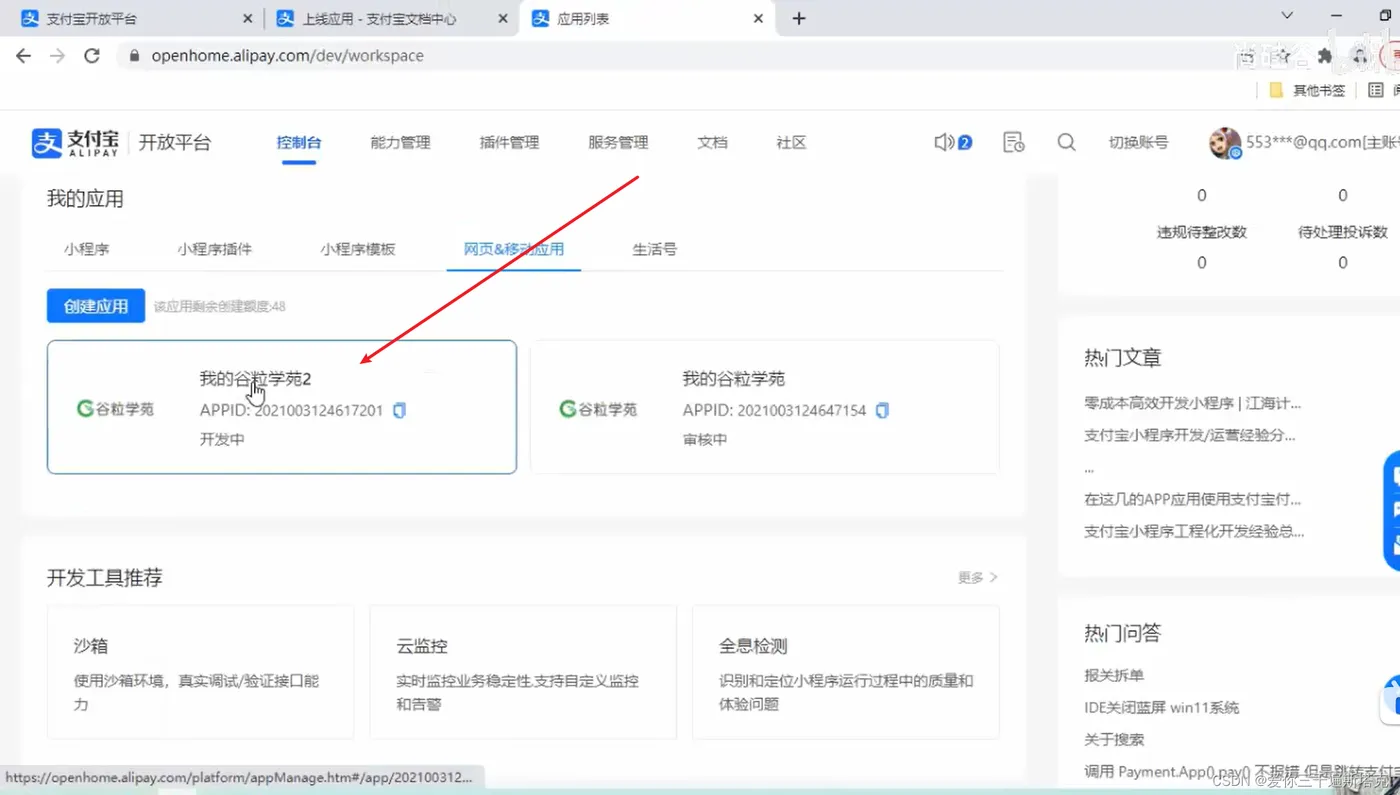Viewport: 1400px width, 795px height.
Task: Open the 插件管理 menu
Action: [509, 143]
